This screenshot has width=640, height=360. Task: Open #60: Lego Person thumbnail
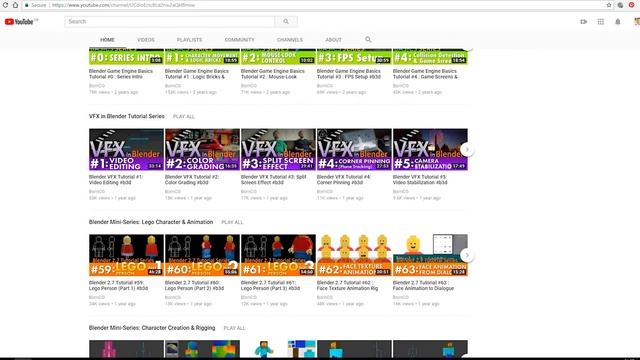click(x=202, y=255)
